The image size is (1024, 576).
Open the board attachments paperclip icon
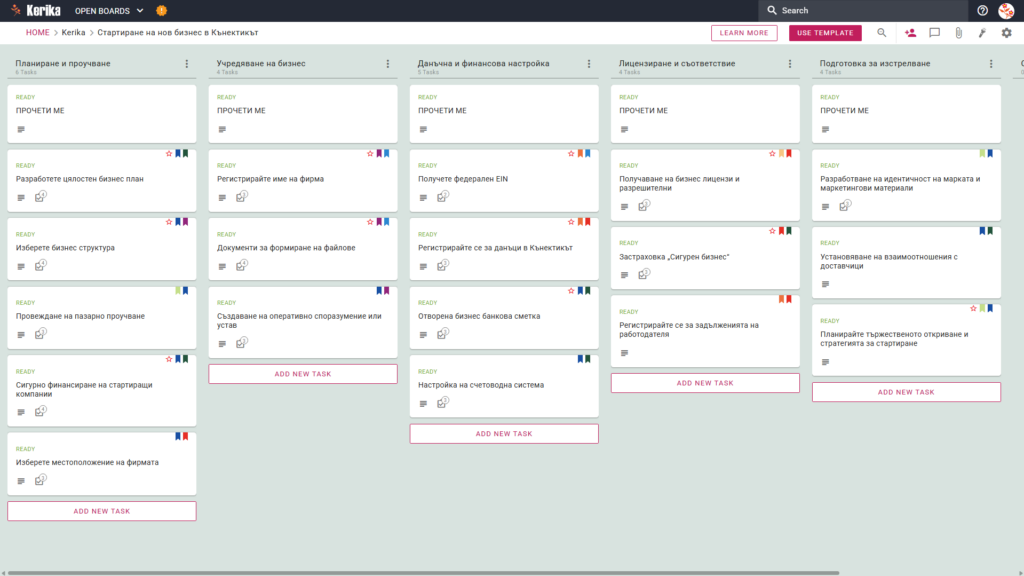[959, 33]
